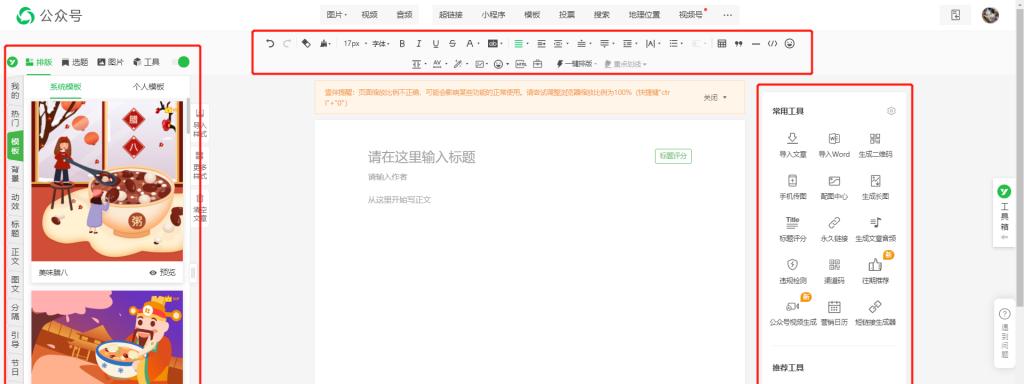
Task: Open the green text alignment dropdown
Action: (520, 44)
